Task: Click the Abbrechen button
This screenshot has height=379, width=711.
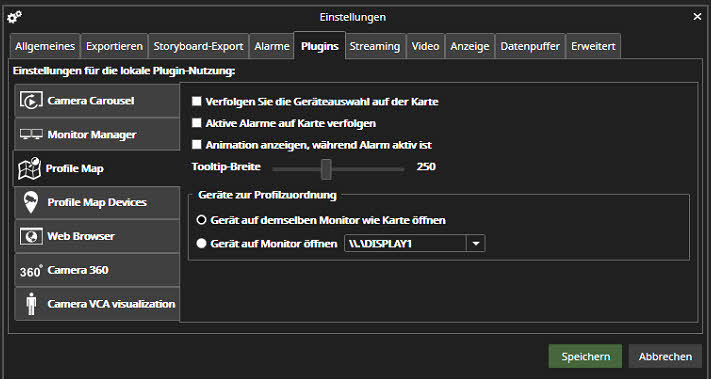Action: point(665,356)
